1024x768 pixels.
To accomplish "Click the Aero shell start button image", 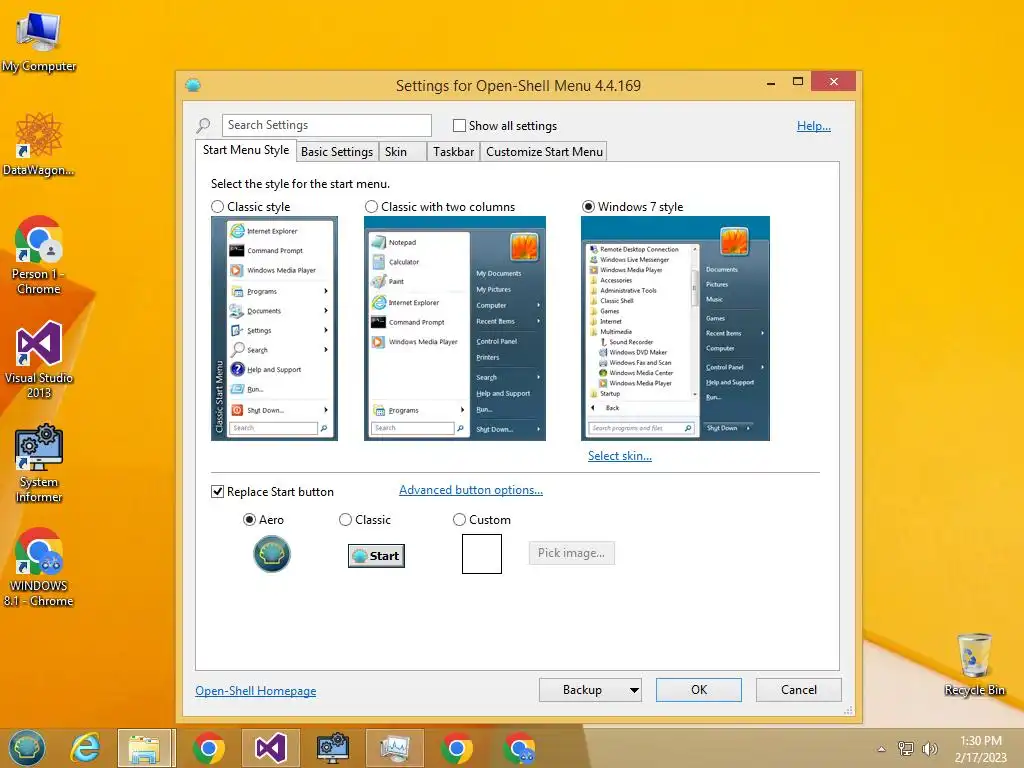I will [x=272, y=554].
